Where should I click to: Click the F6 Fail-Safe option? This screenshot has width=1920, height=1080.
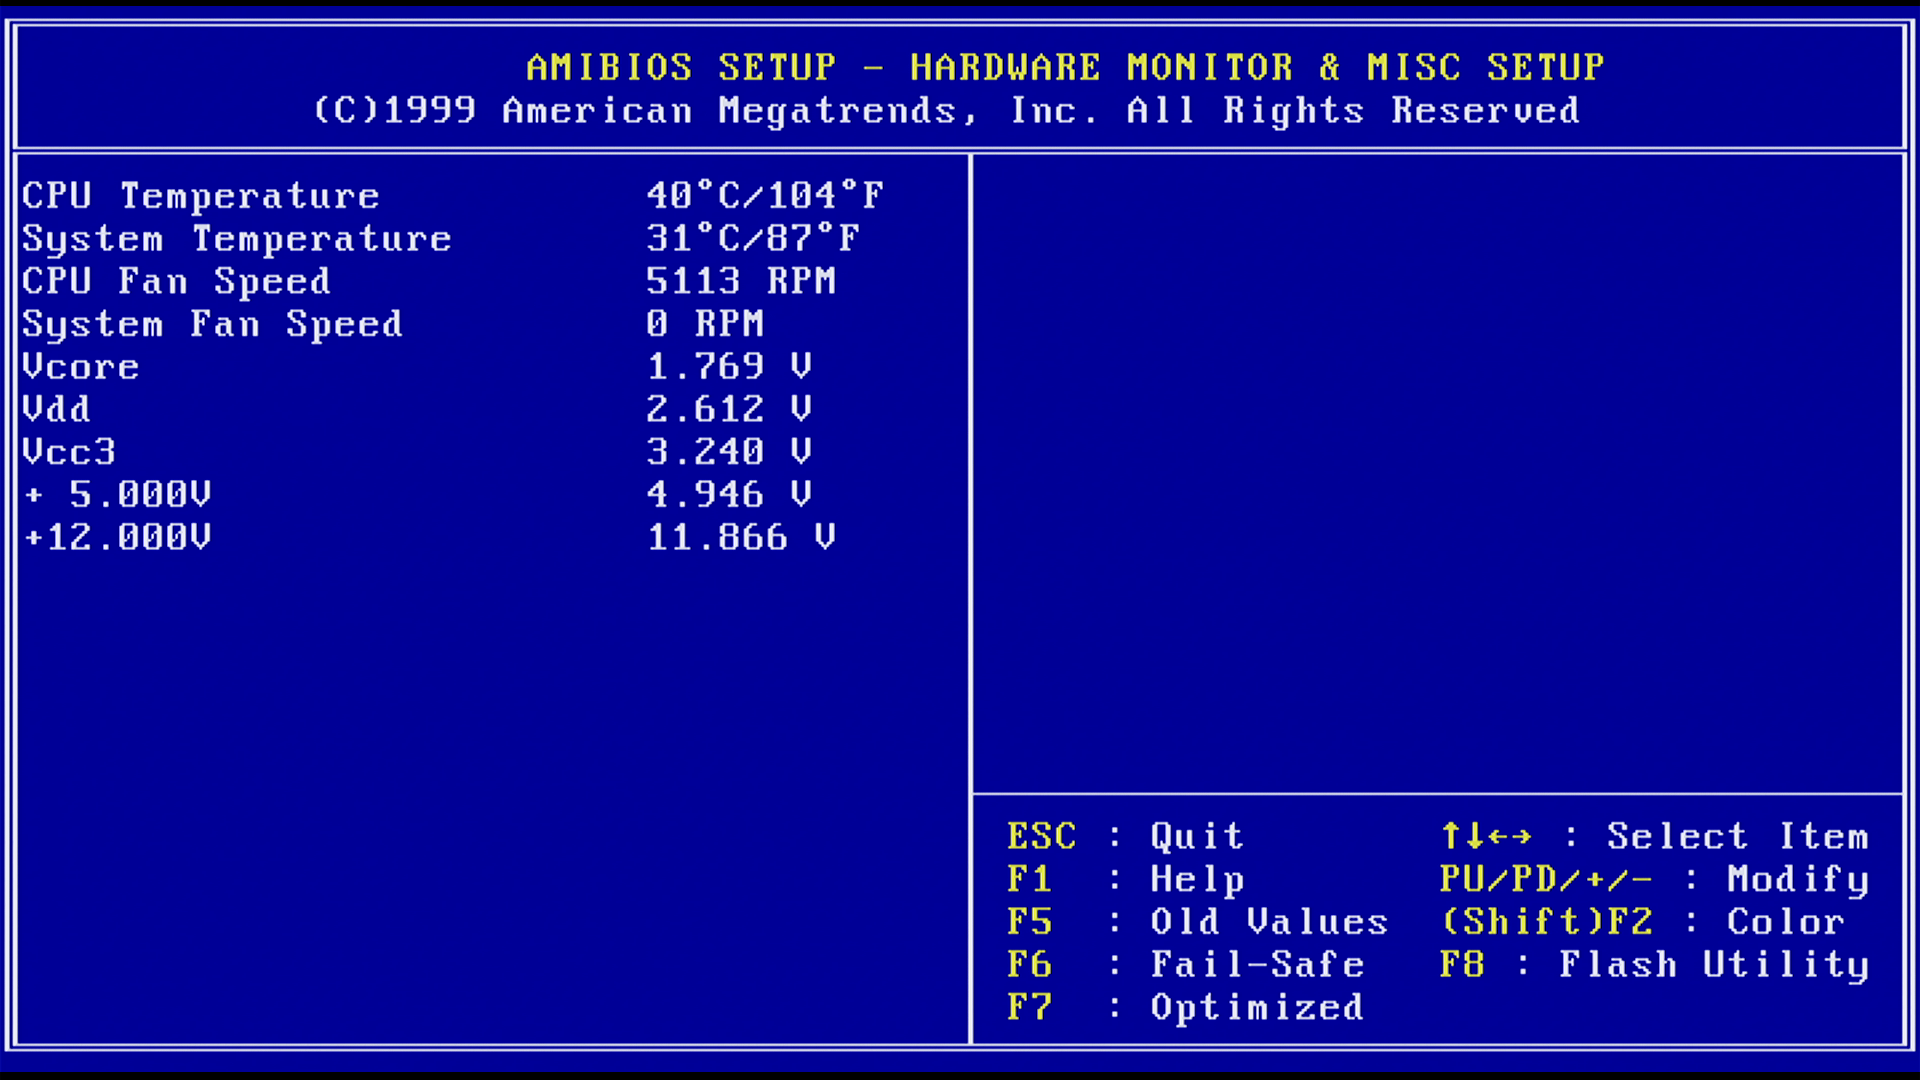(x=1185, y=965)
